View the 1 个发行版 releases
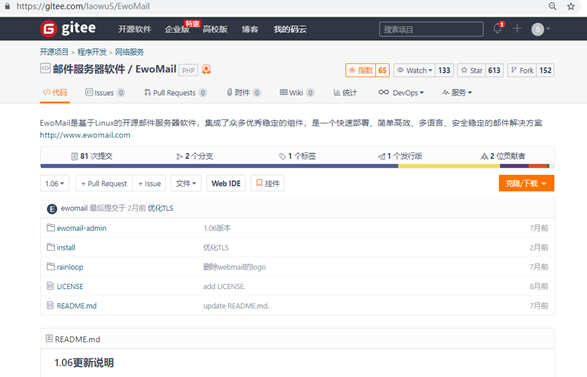Viewport: 587px width, 377px height. pos(400,156)
